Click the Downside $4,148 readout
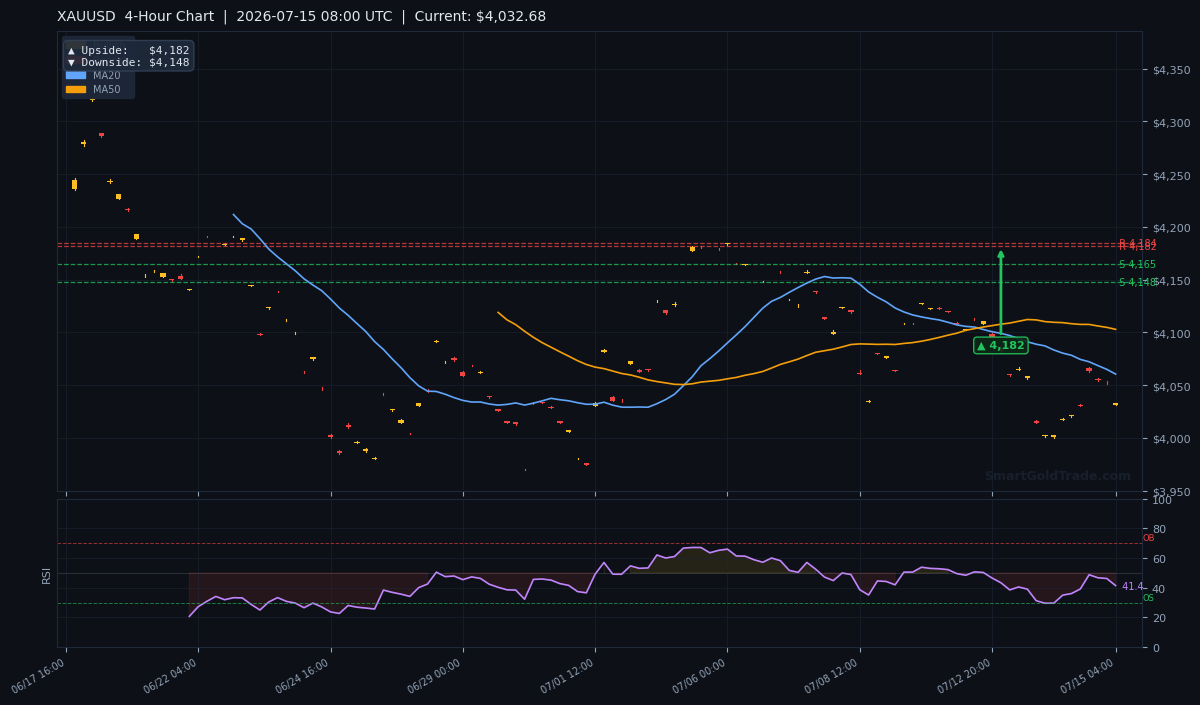 128,62
